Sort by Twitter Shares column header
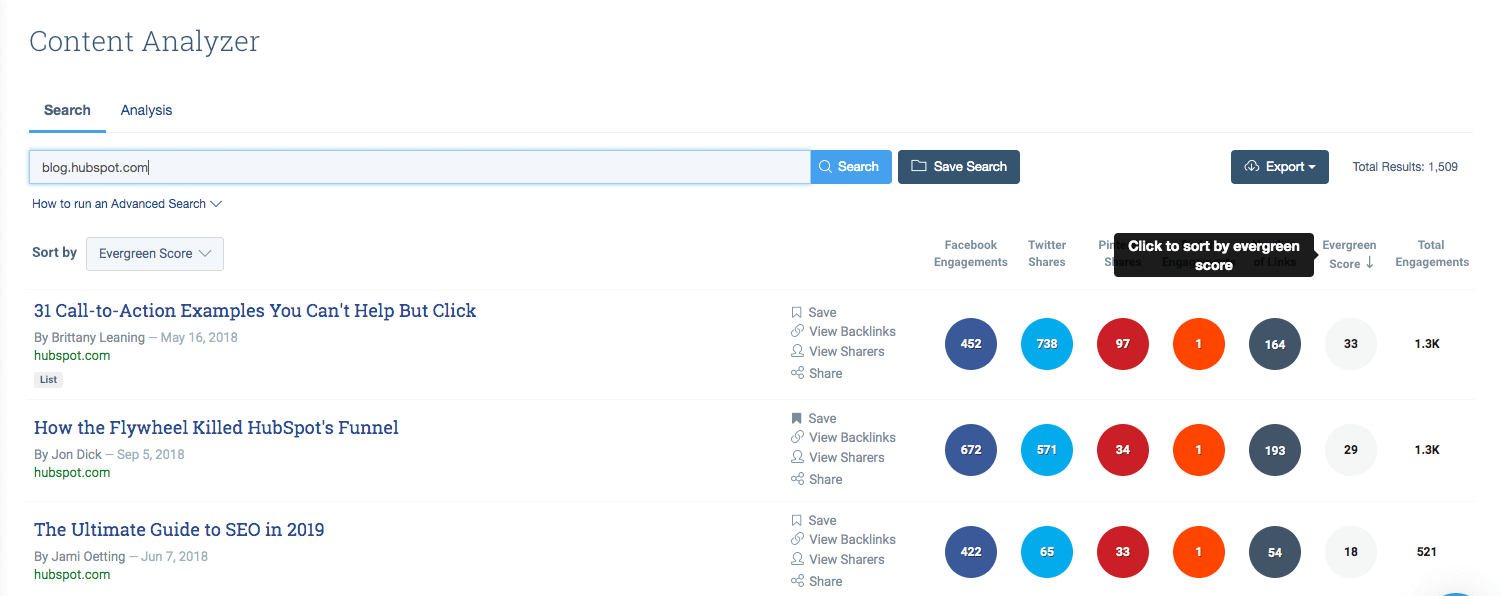 (x=1047, y=253)
